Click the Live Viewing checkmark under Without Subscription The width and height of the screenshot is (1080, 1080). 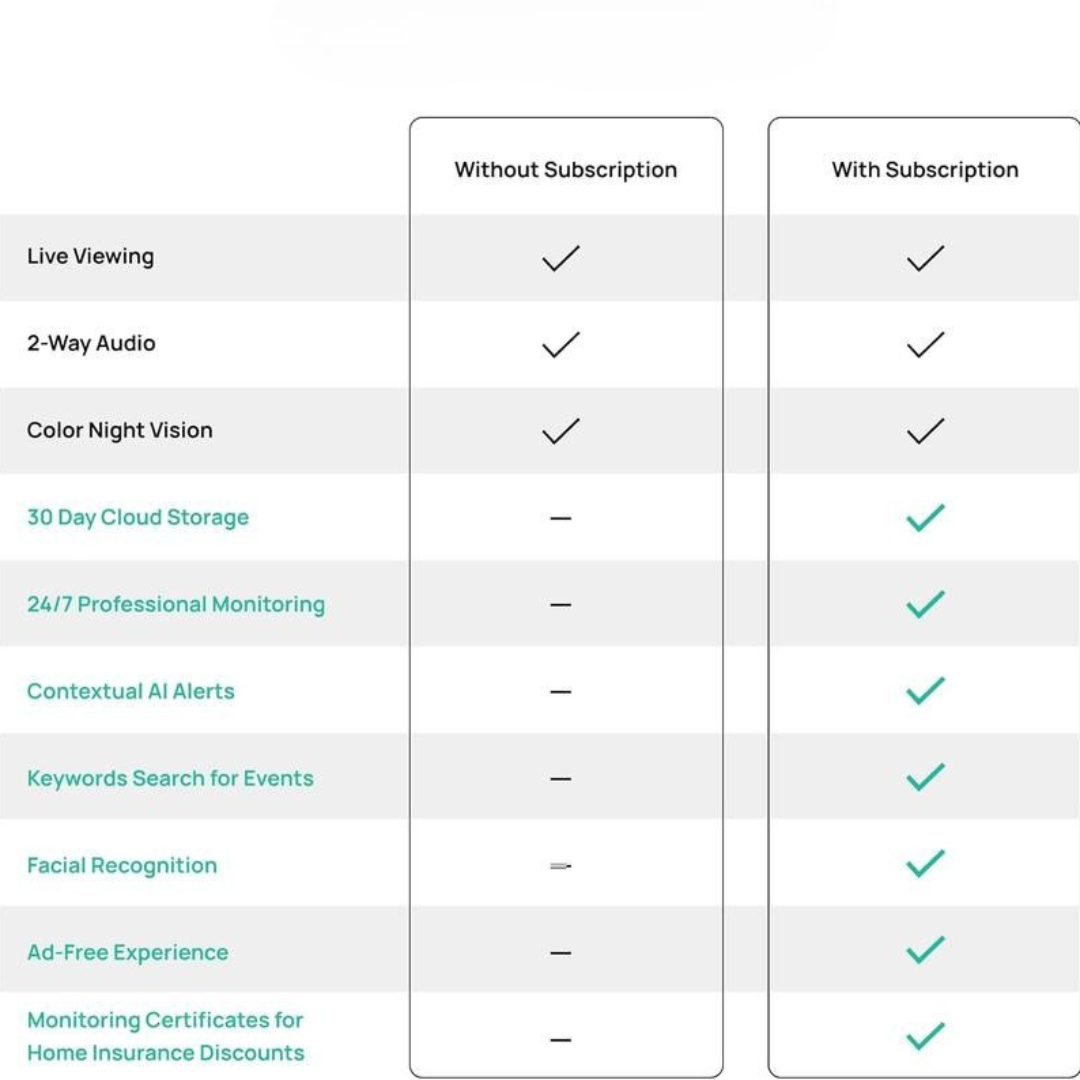[560, 258]
